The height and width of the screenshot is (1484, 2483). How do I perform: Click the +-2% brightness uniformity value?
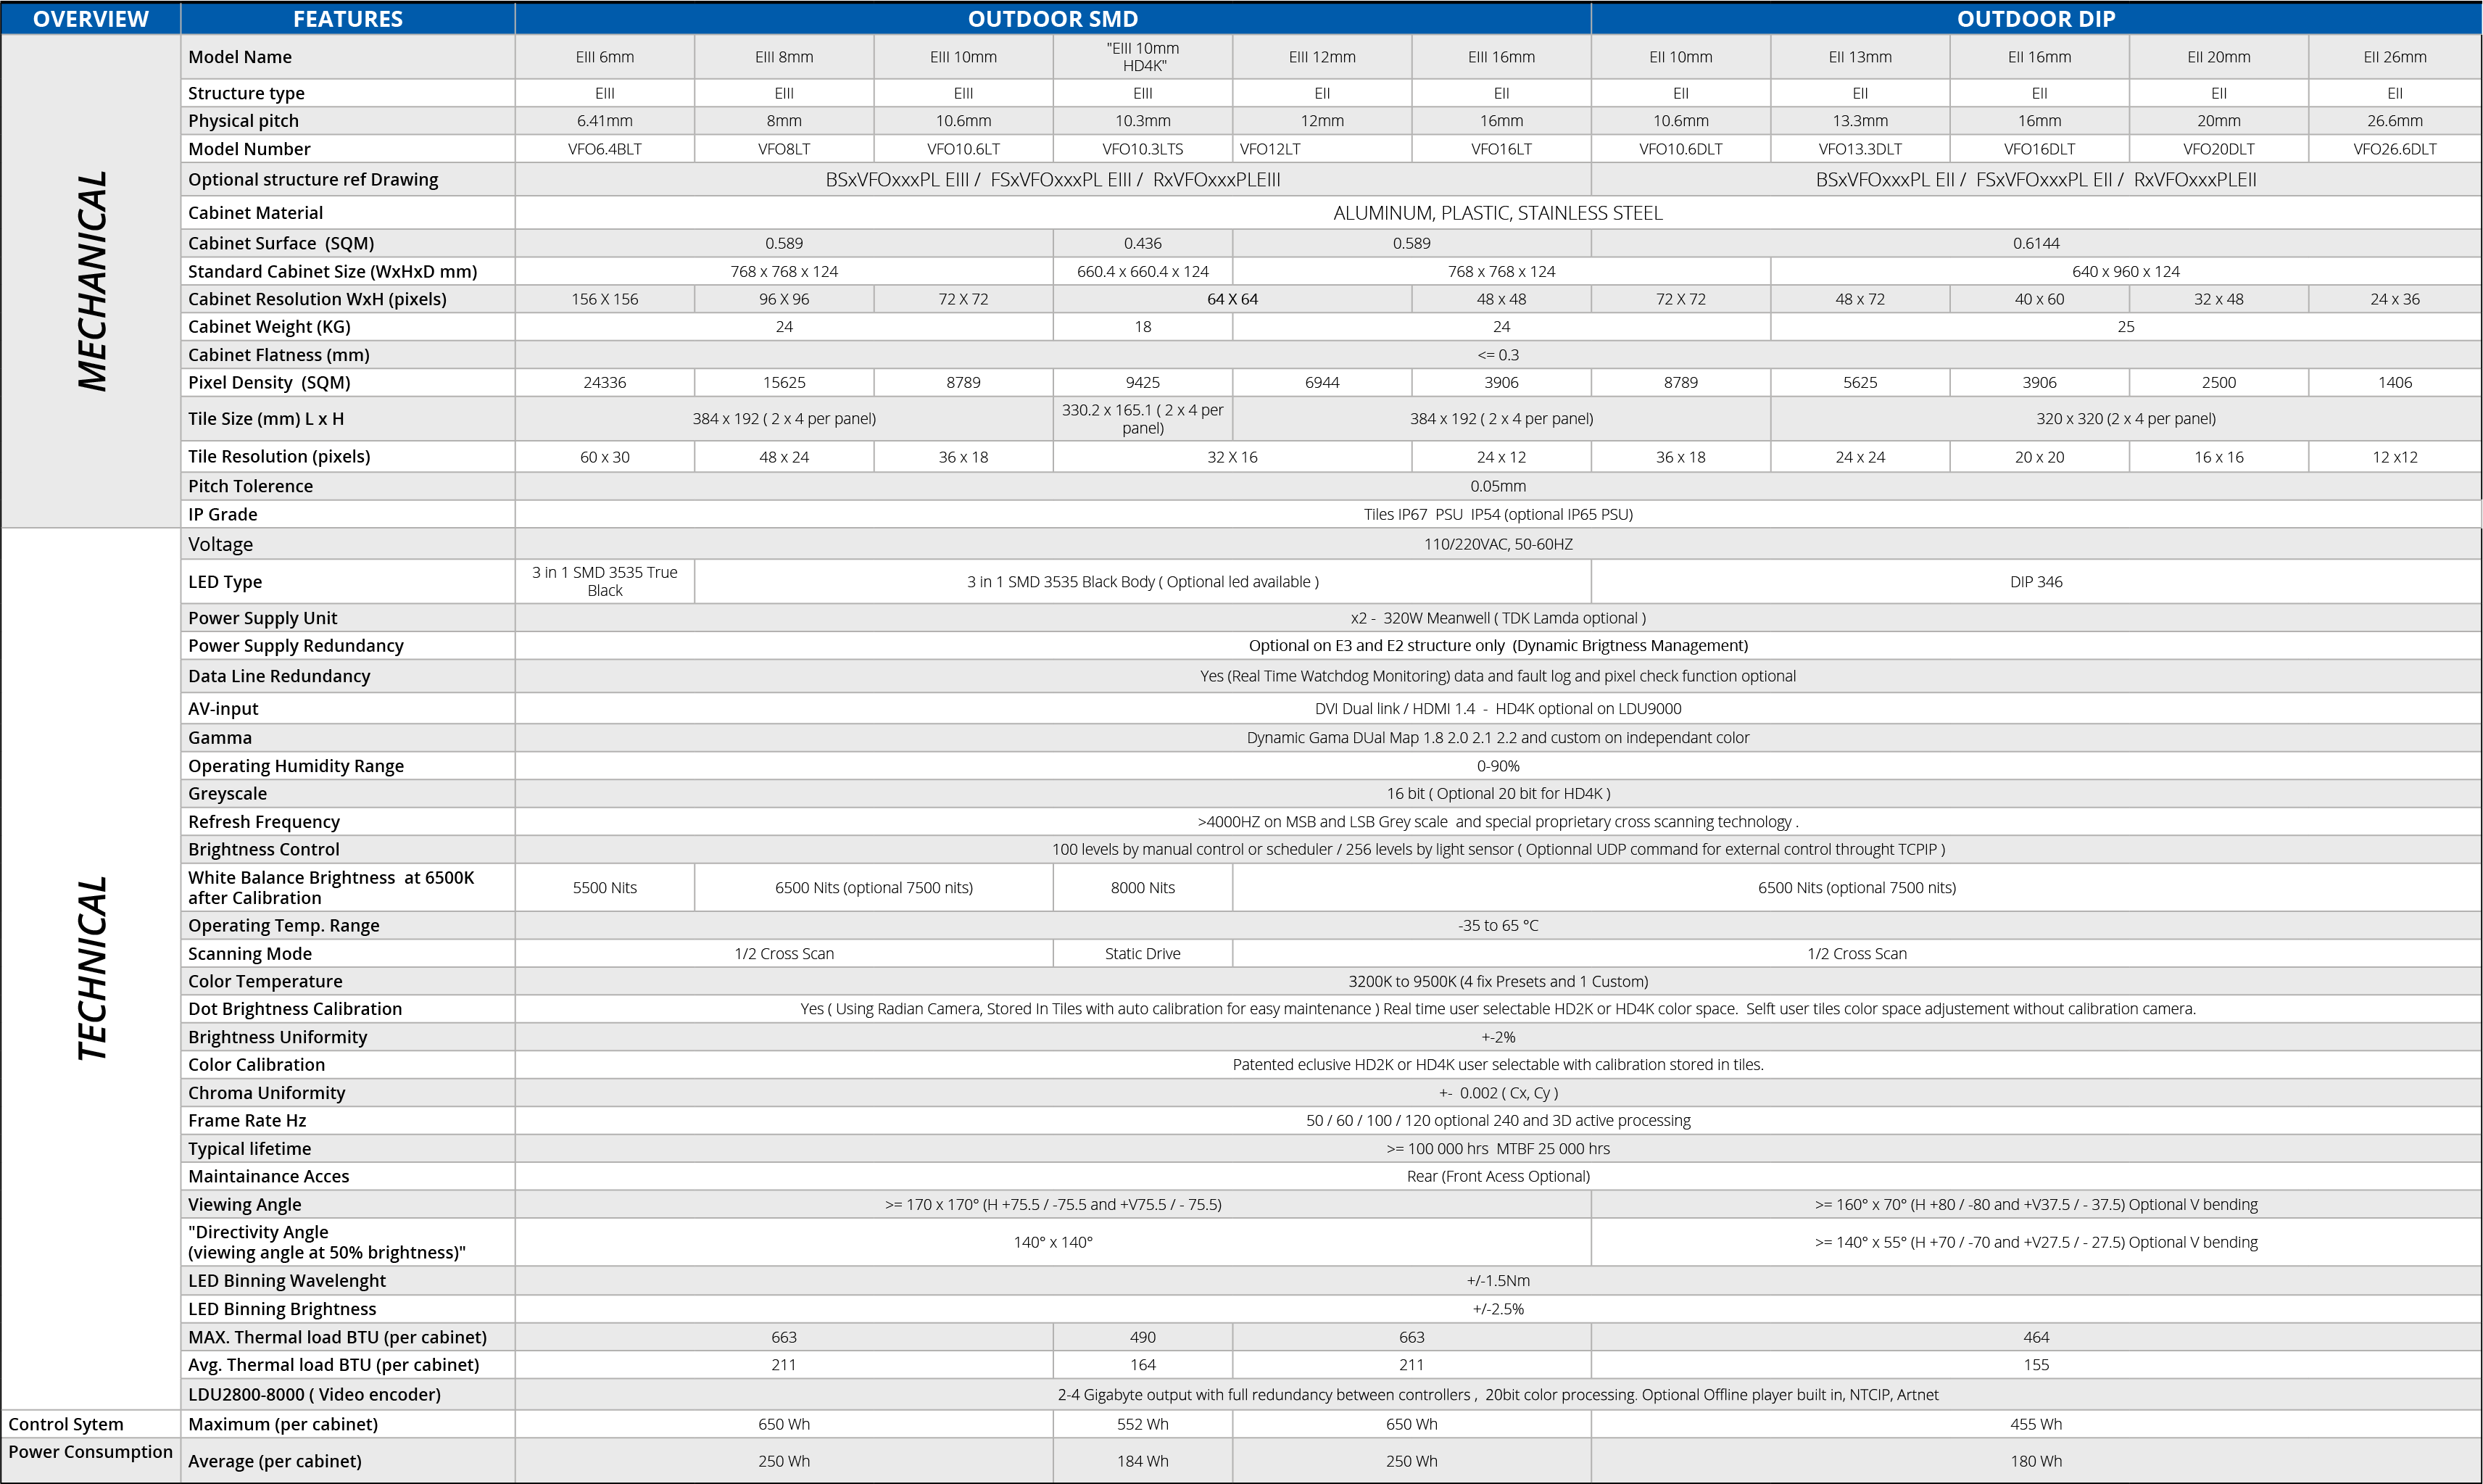[1498, 1037]
